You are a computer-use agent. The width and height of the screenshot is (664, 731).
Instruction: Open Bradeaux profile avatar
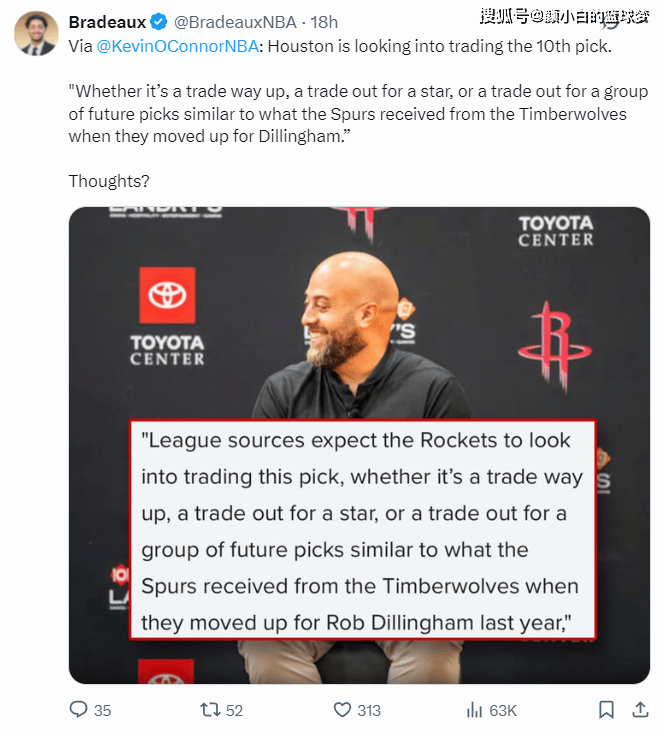point(36,34)
